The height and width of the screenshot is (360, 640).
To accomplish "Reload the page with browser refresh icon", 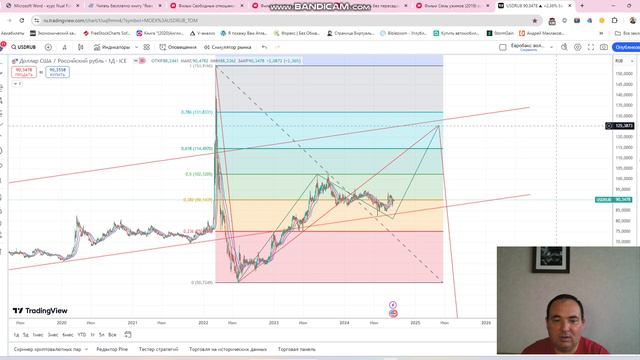I will [x=22, y=20].
